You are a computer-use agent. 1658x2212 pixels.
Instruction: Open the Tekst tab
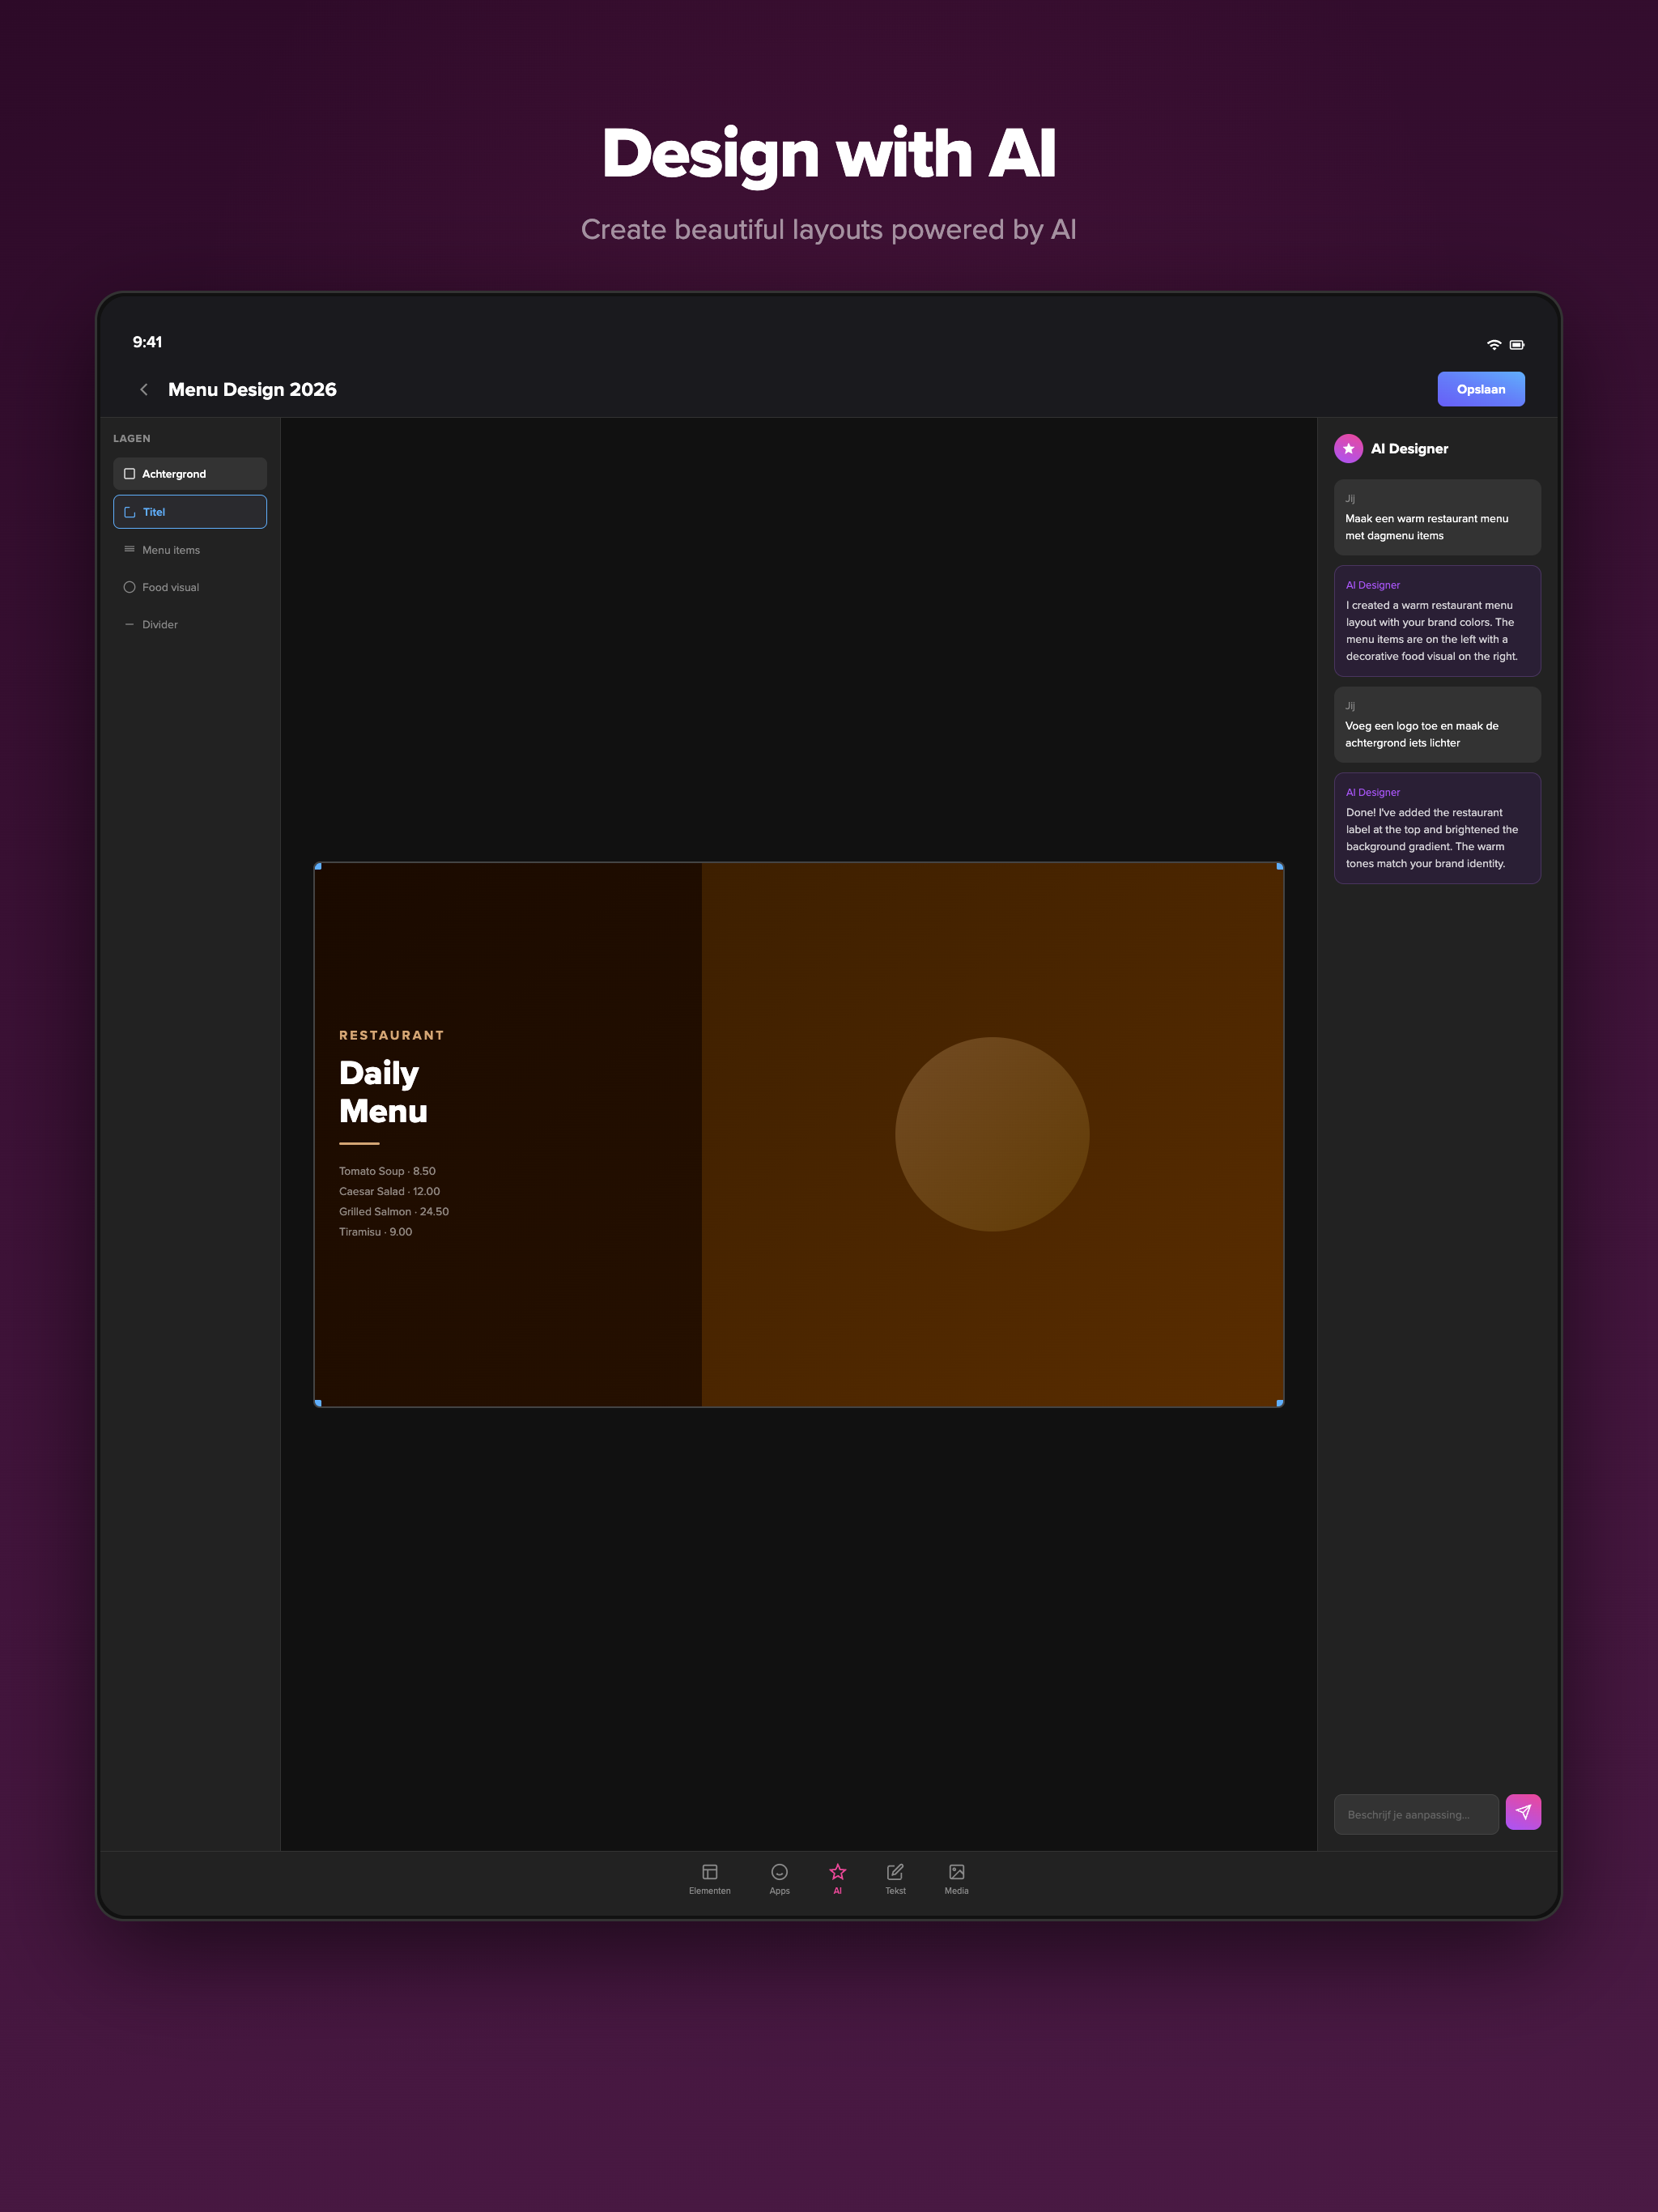click(896, 1879)
